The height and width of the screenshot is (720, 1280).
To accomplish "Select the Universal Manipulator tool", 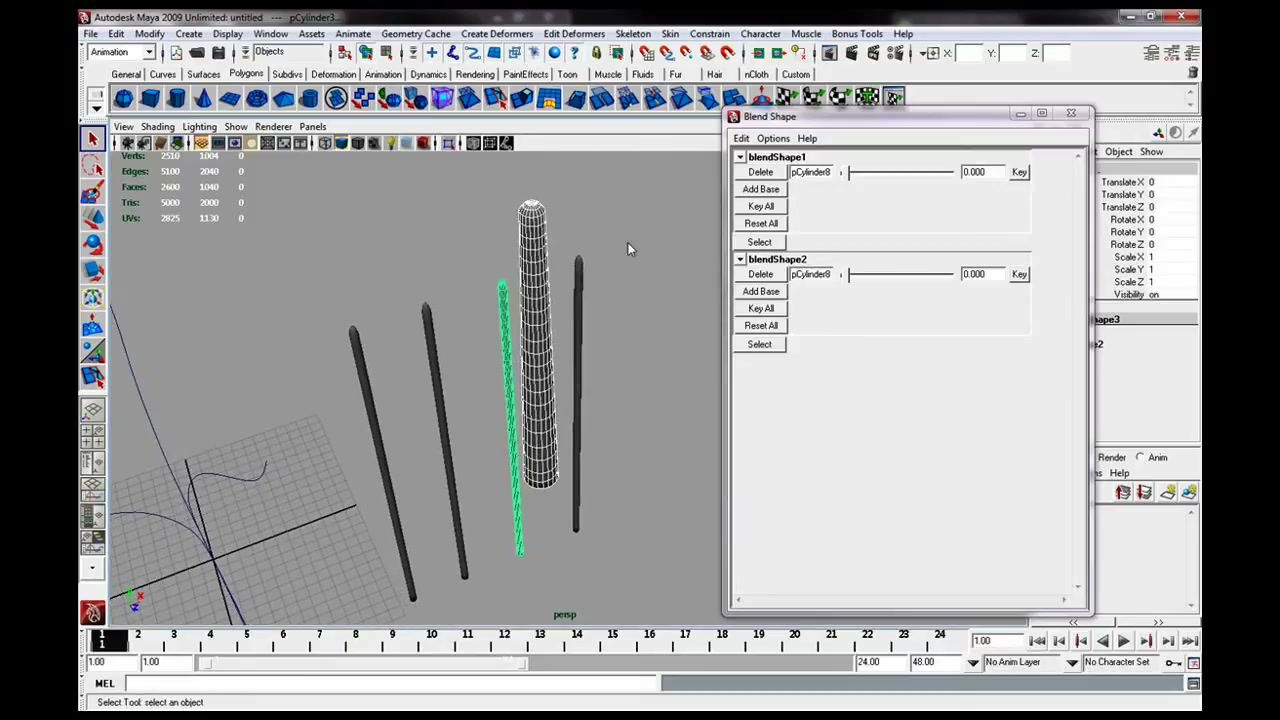I will tap(93, 297).
